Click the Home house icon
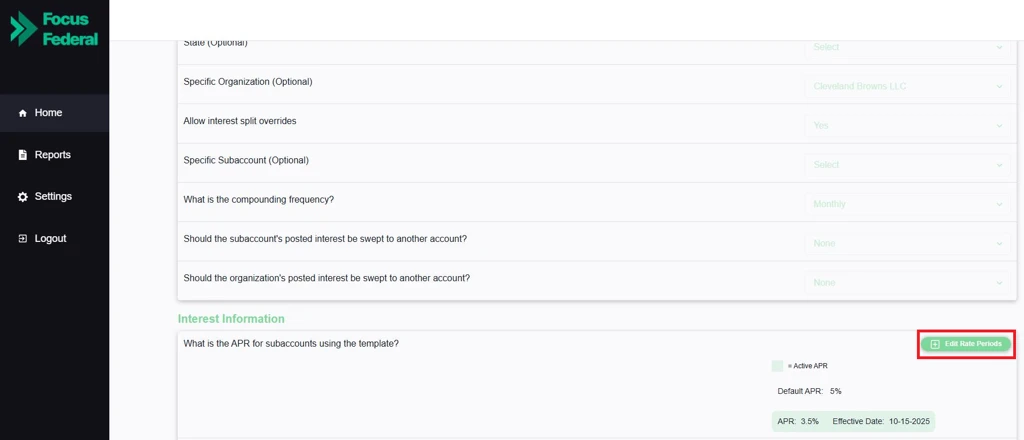Viewport: 1024px width, 440px height. [23, 113]
